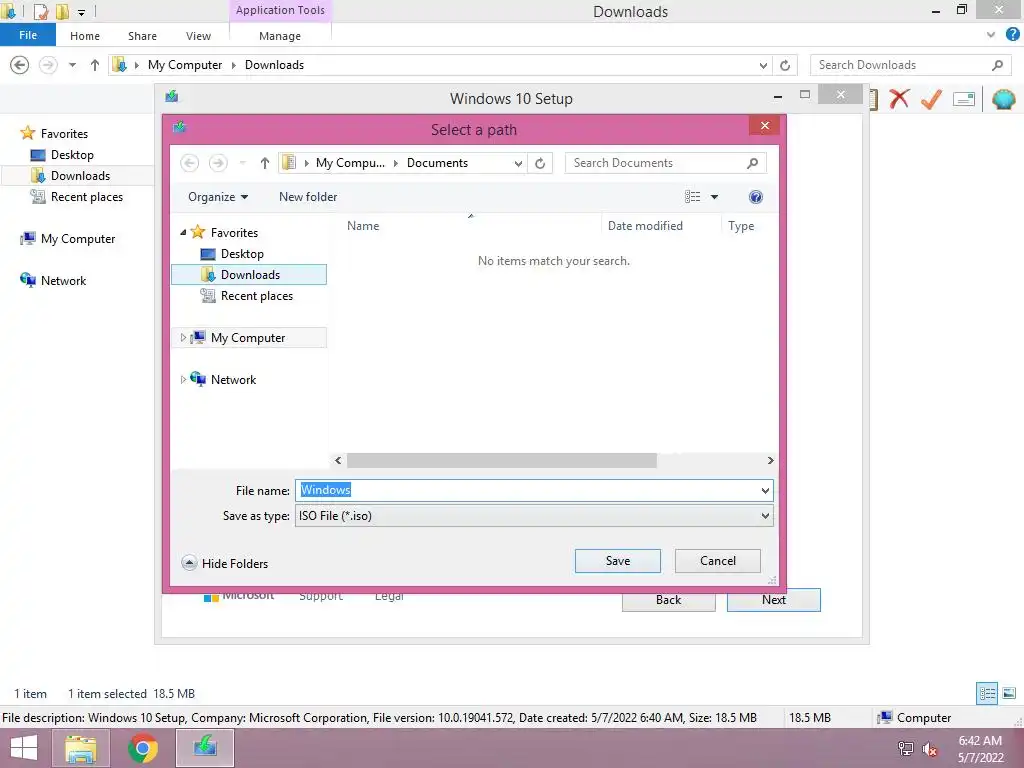Image resolution: width=1024 pixels, height=768 pixels.
Task: Close the Select a path dialog
Action: [x=765, y=125]
